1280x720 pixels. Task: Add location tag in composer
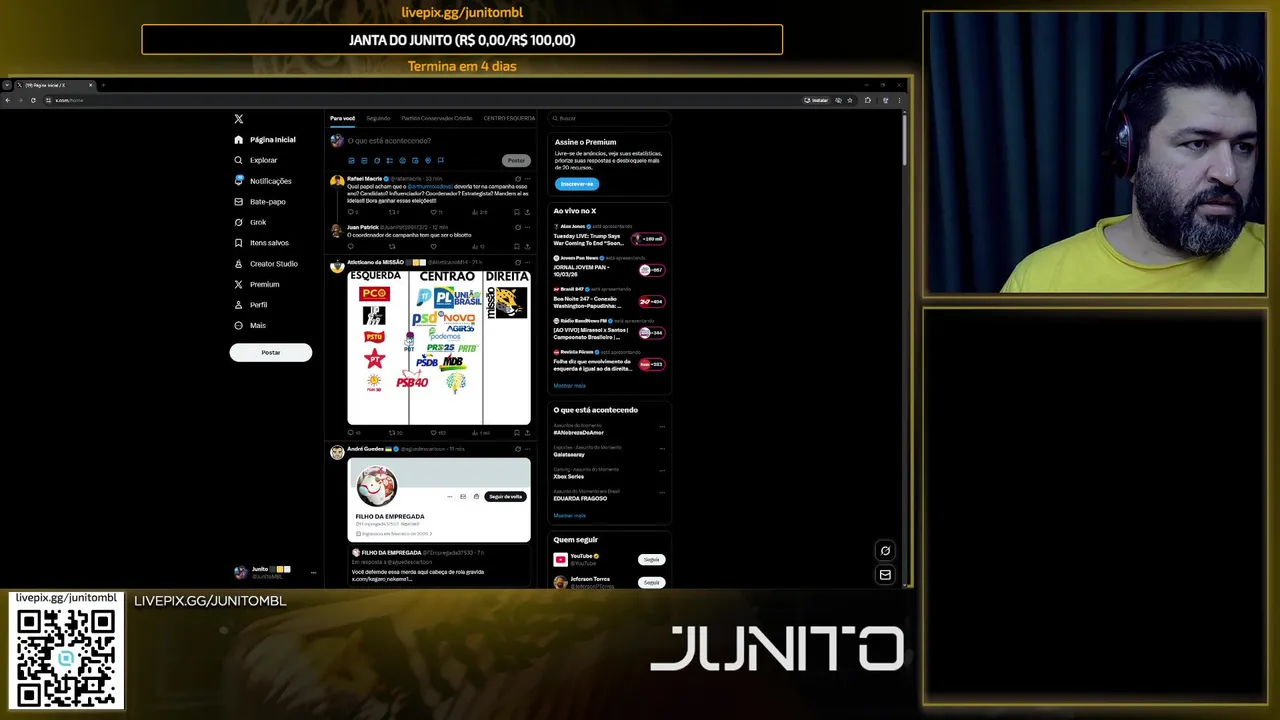(428, 160)
